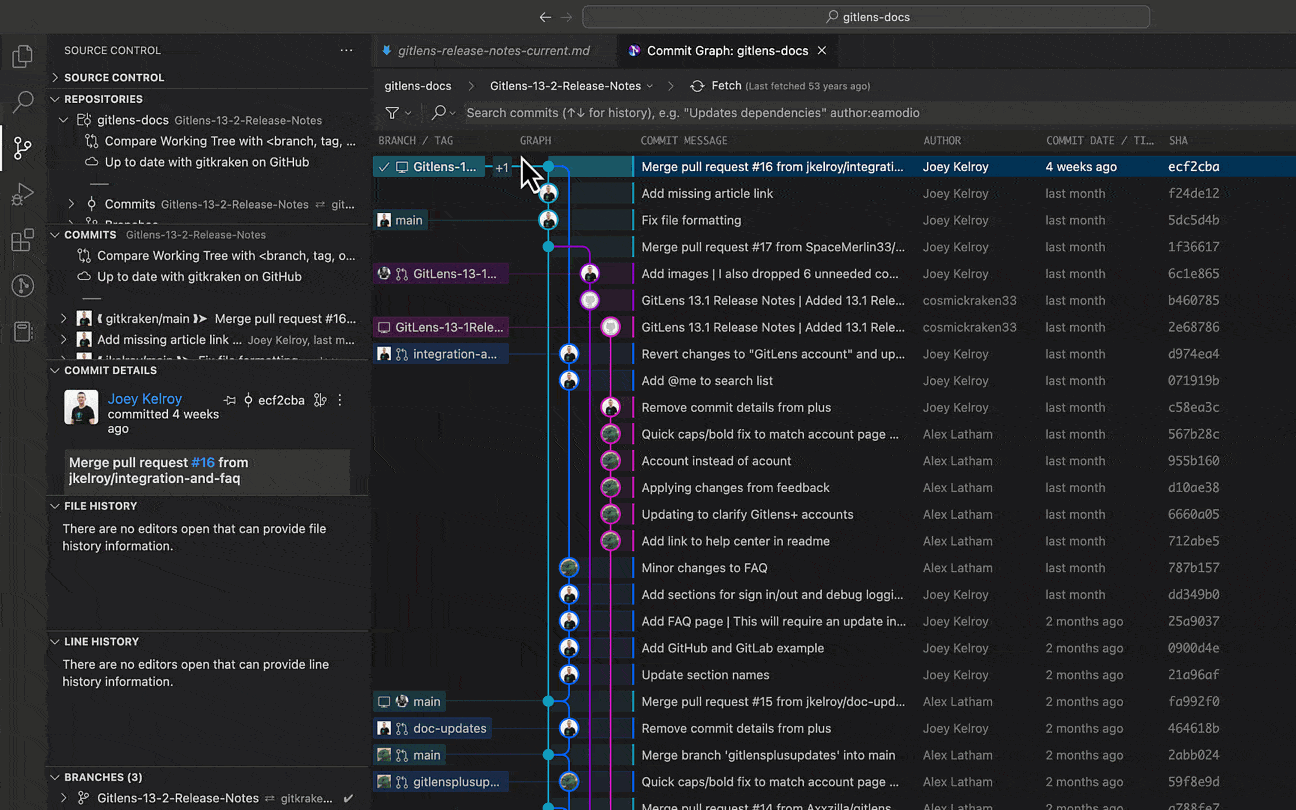The height and width of the screenshot is (810, 1296).
Task: Collapse the COMMITS section
Action: pyautogui.click(x=55, y=235)
